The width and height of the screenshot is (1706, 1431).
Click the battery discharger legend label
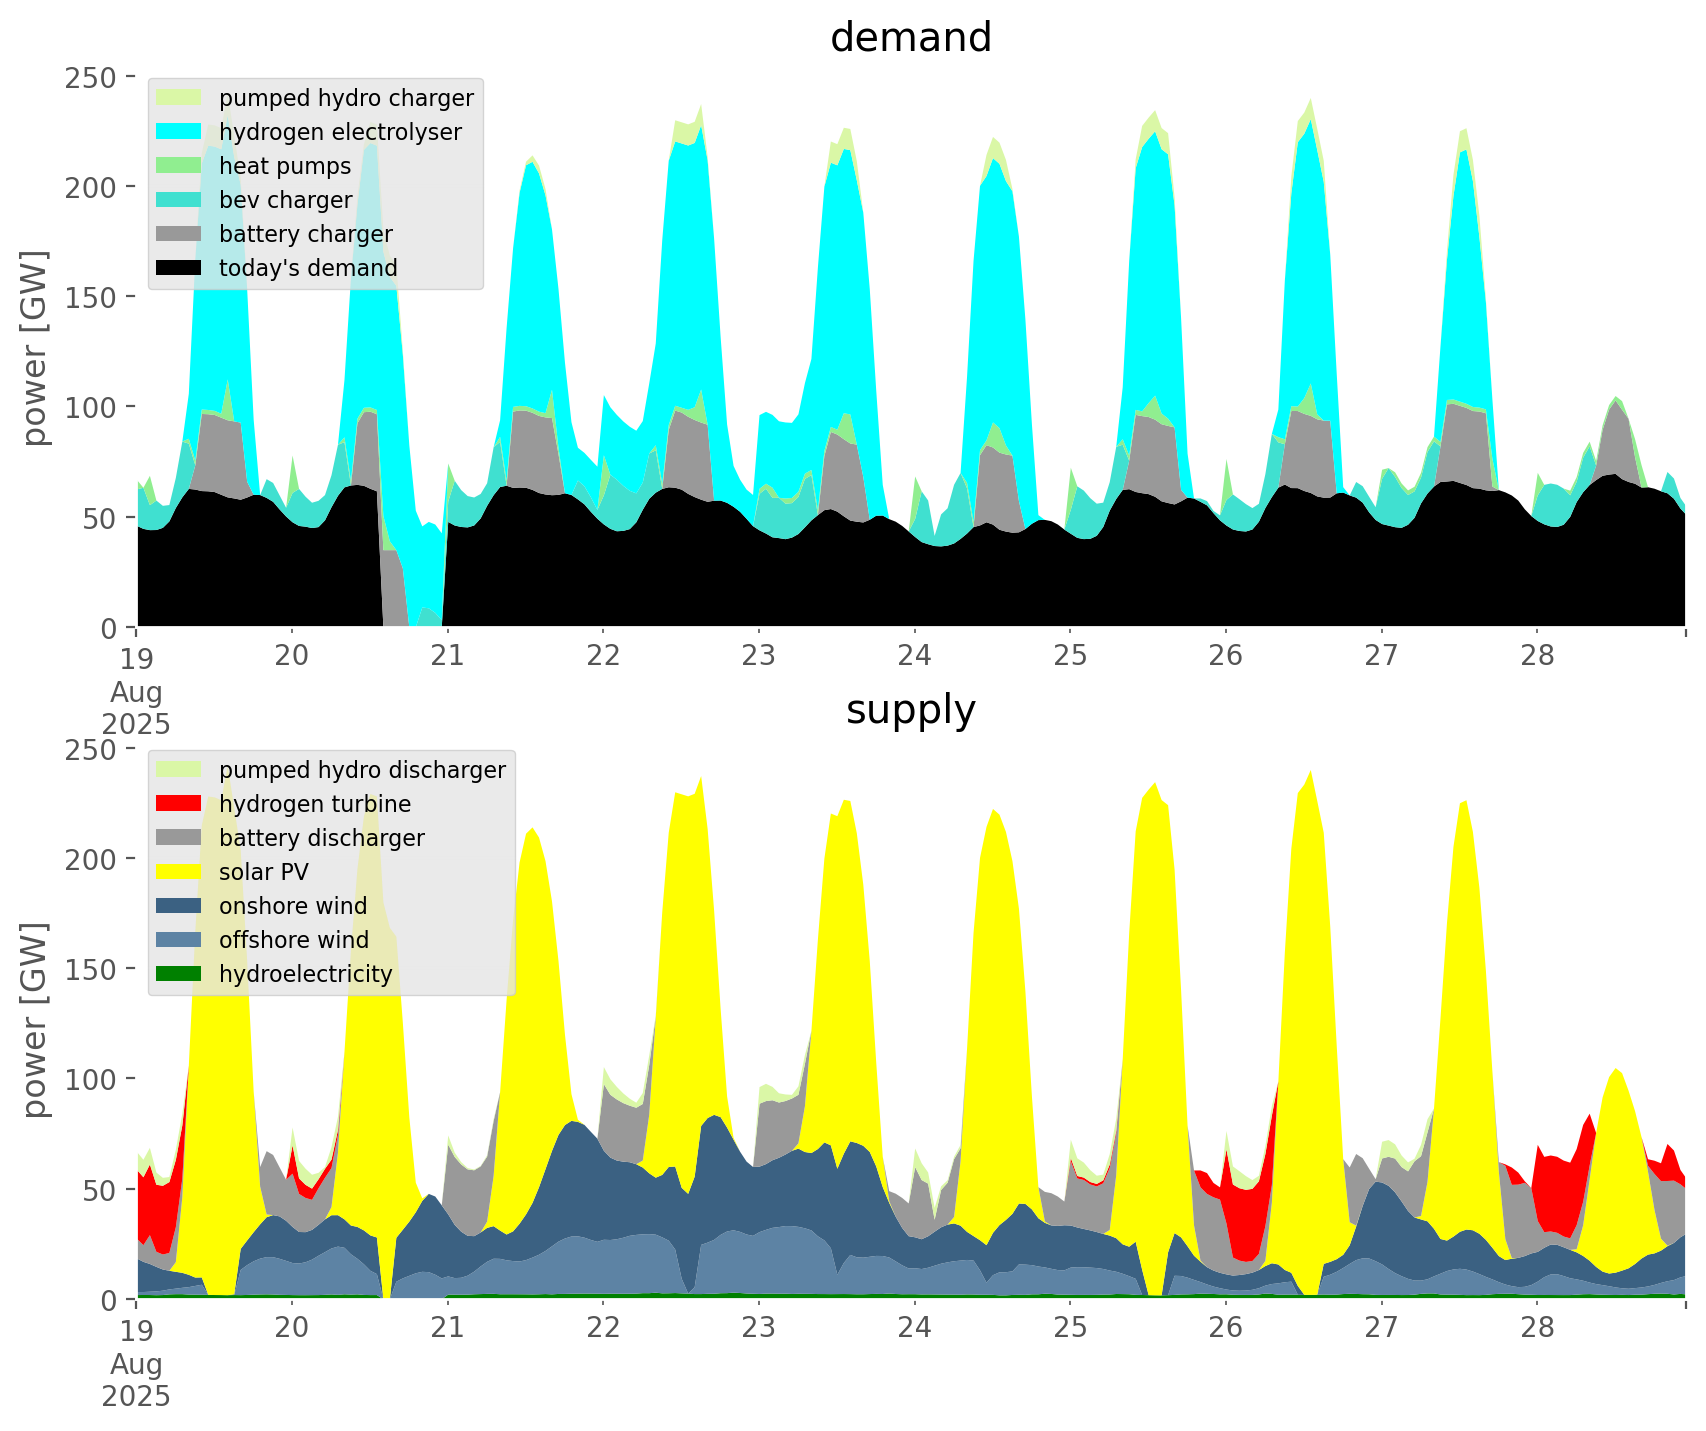coord(321,838)
